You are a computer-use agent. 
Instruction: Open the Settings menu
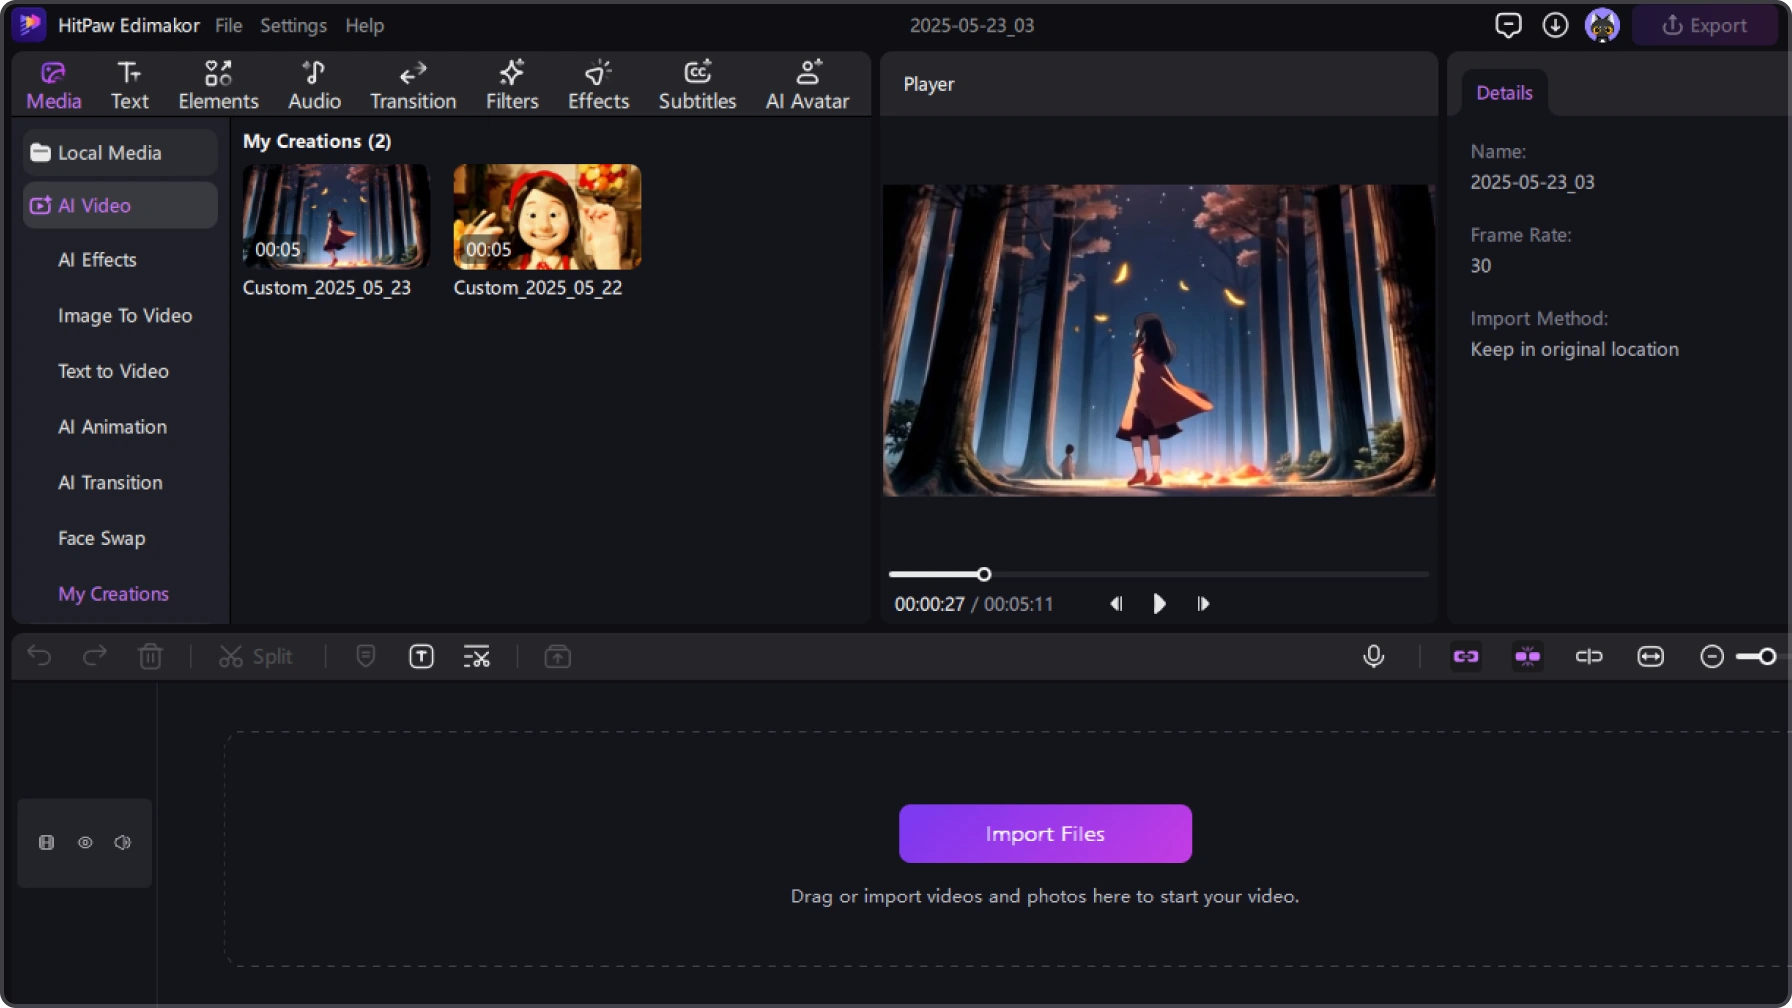(293, 25)
